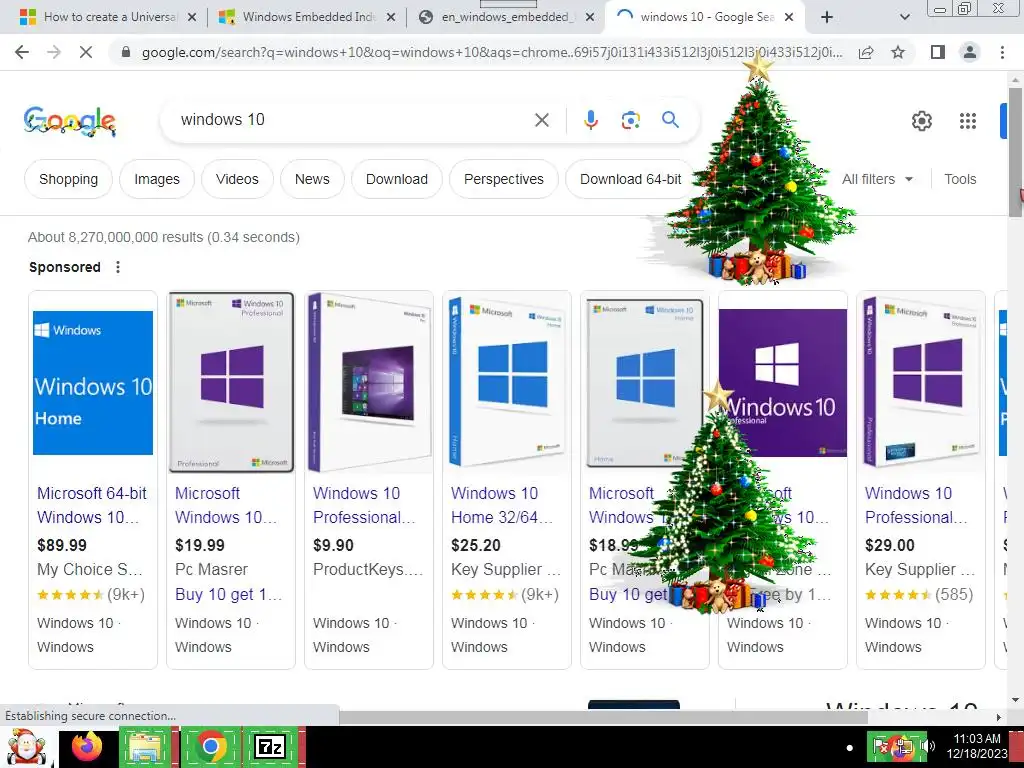The height and width of the screenshot is (768, 1024).
Task: Stop loading the page
Action: click(x=86, y=52)
